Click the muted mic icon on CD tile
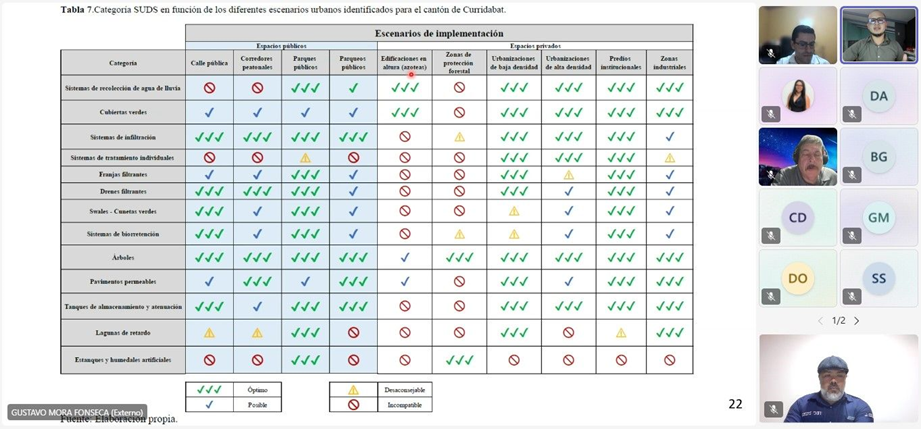 pos(770,236)
